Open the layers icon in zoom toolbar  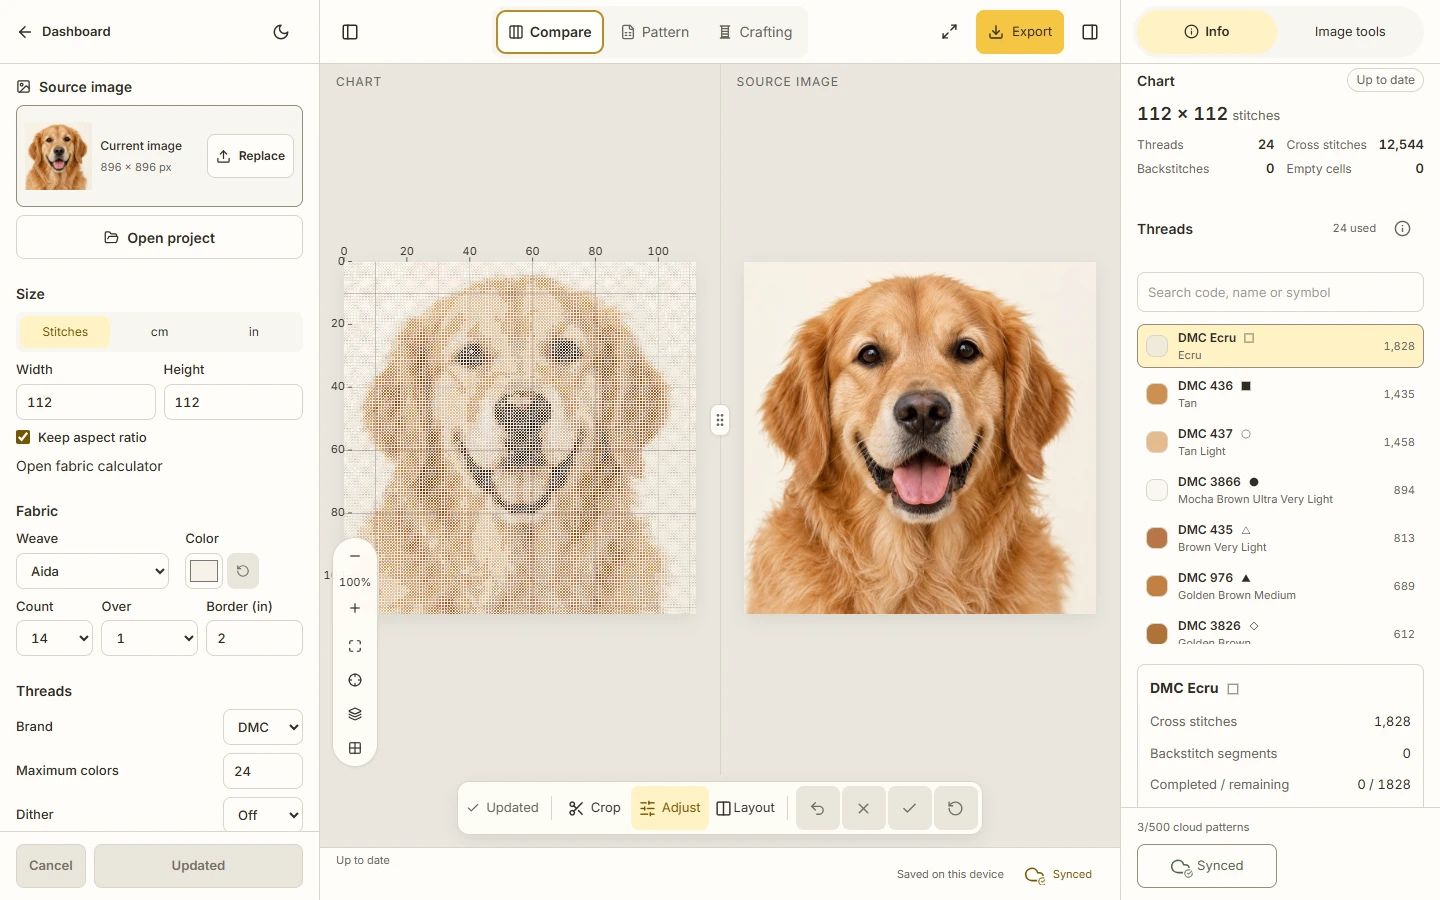[355, 714]
